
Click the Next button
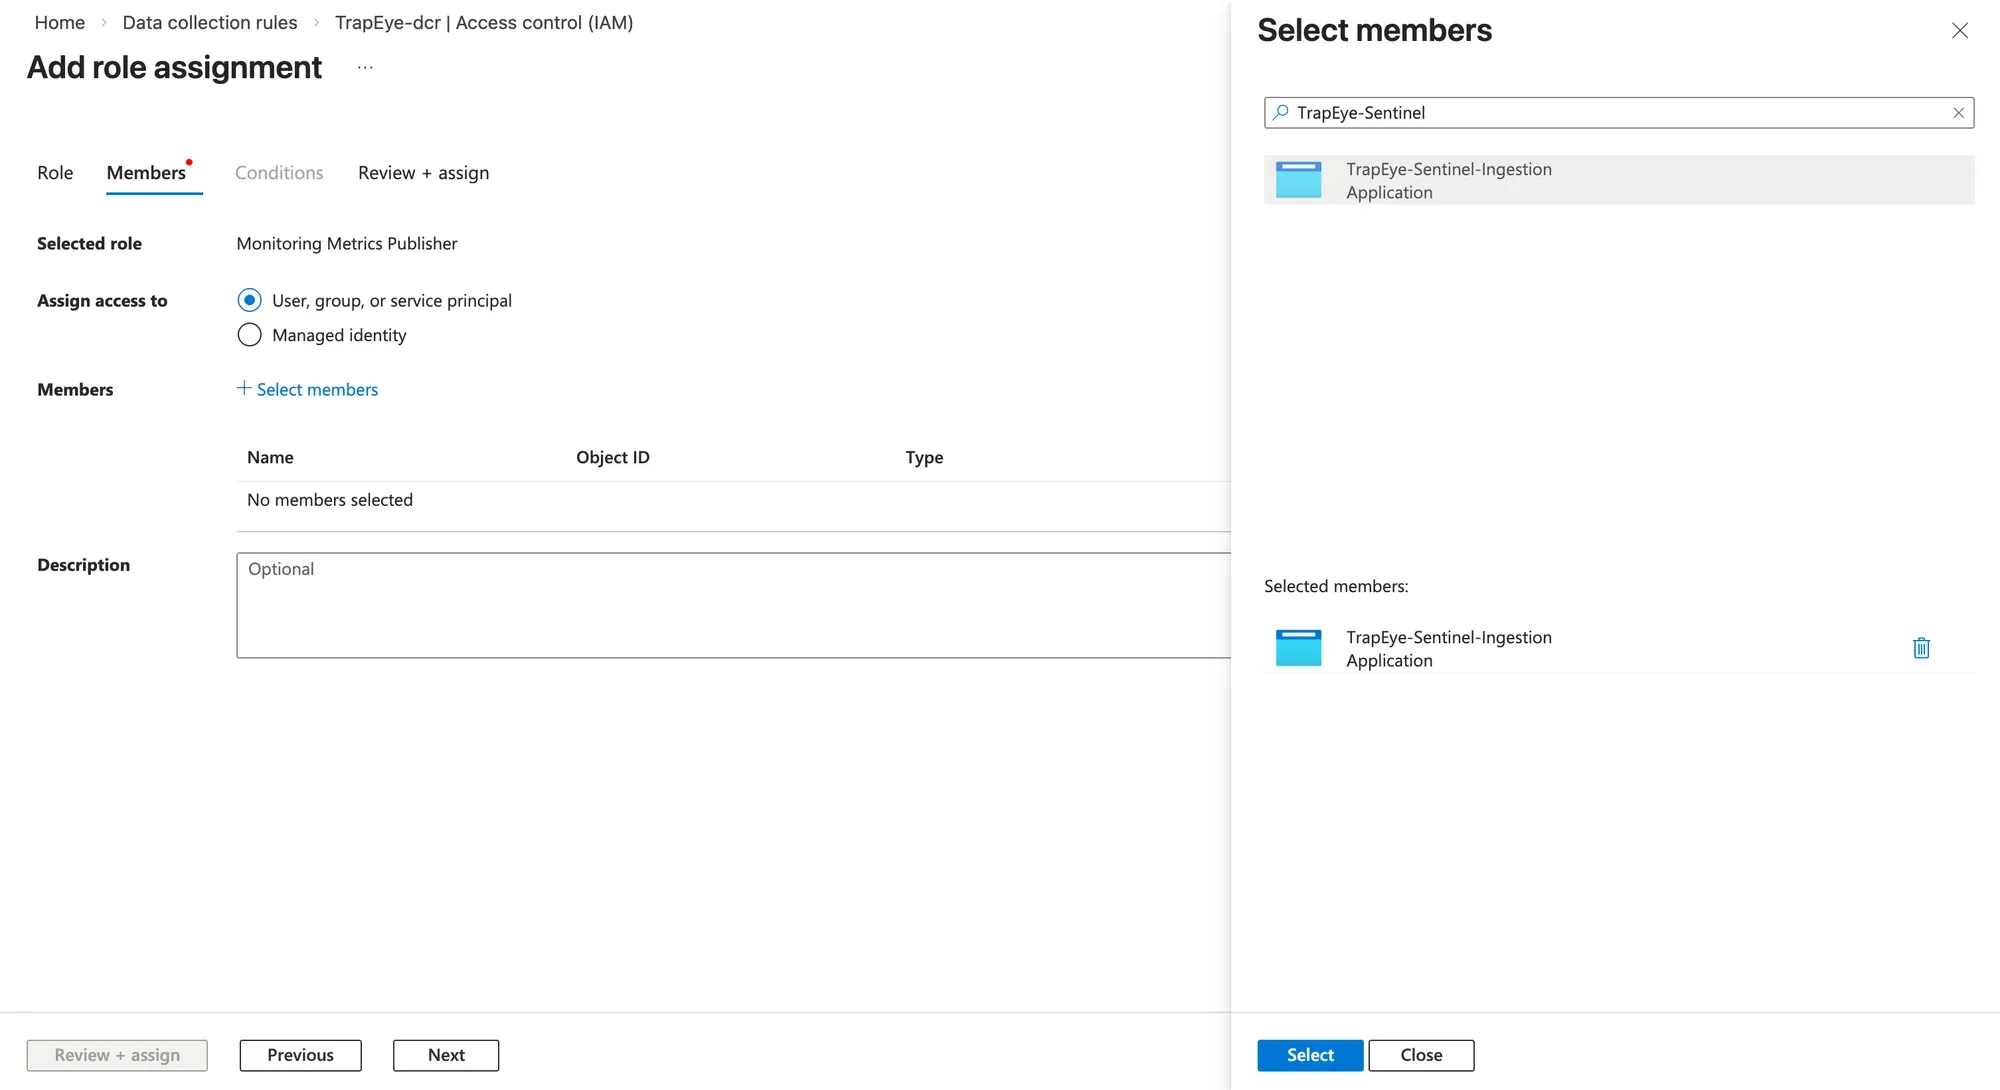click(x=446, y=1055)
